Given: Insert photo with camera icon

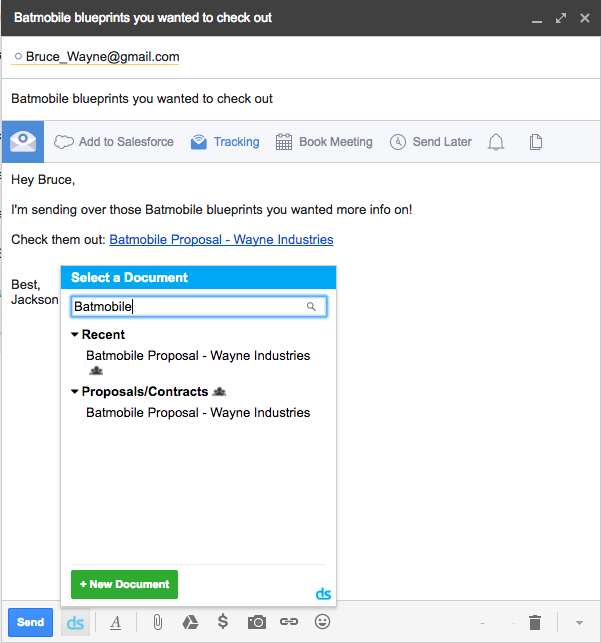Looking at the screenshot, I should point(257,622).
